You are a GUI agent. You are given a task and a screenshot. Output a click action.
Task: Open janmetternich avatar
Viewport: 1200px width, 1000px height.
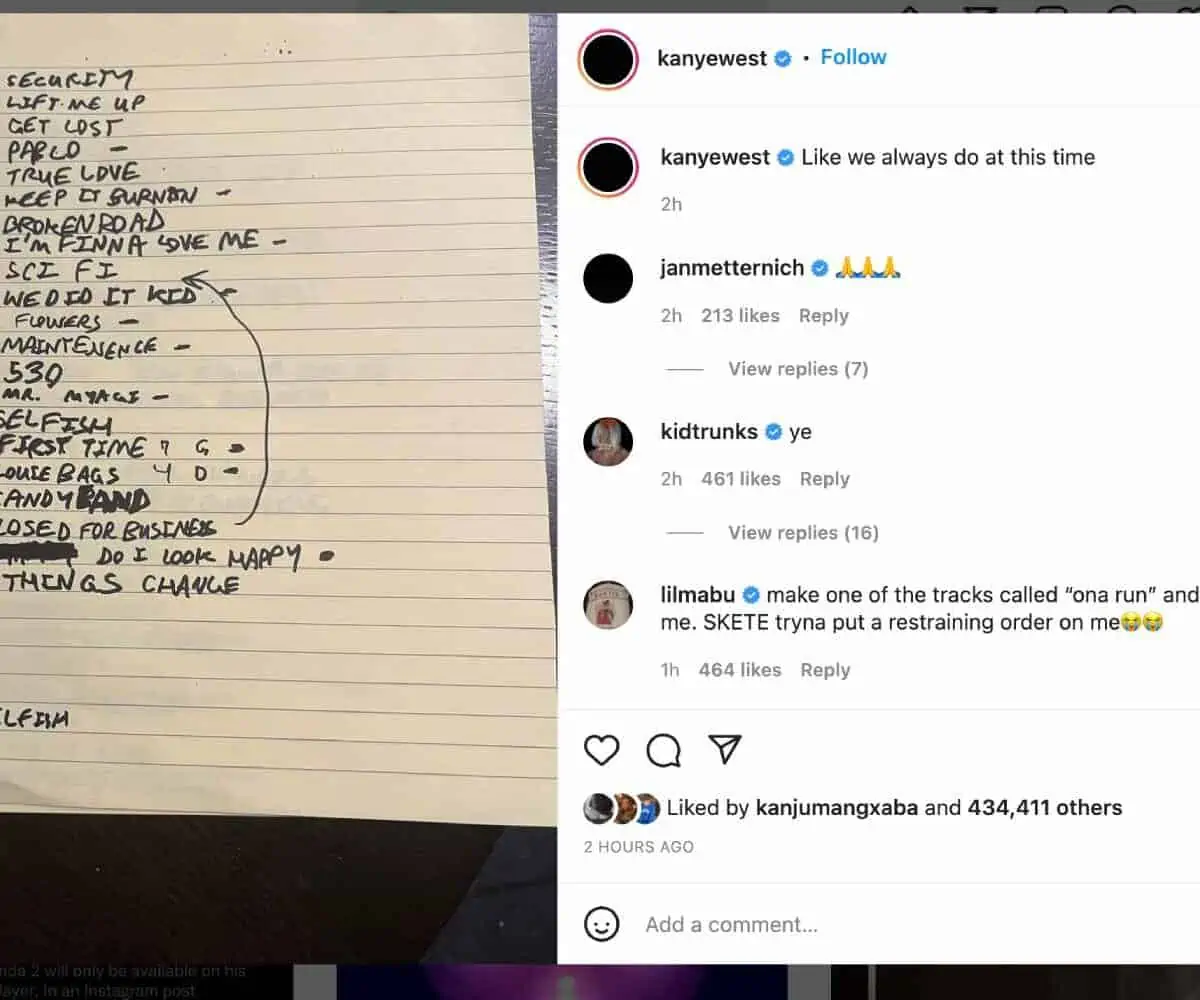[x=608, y=278]
